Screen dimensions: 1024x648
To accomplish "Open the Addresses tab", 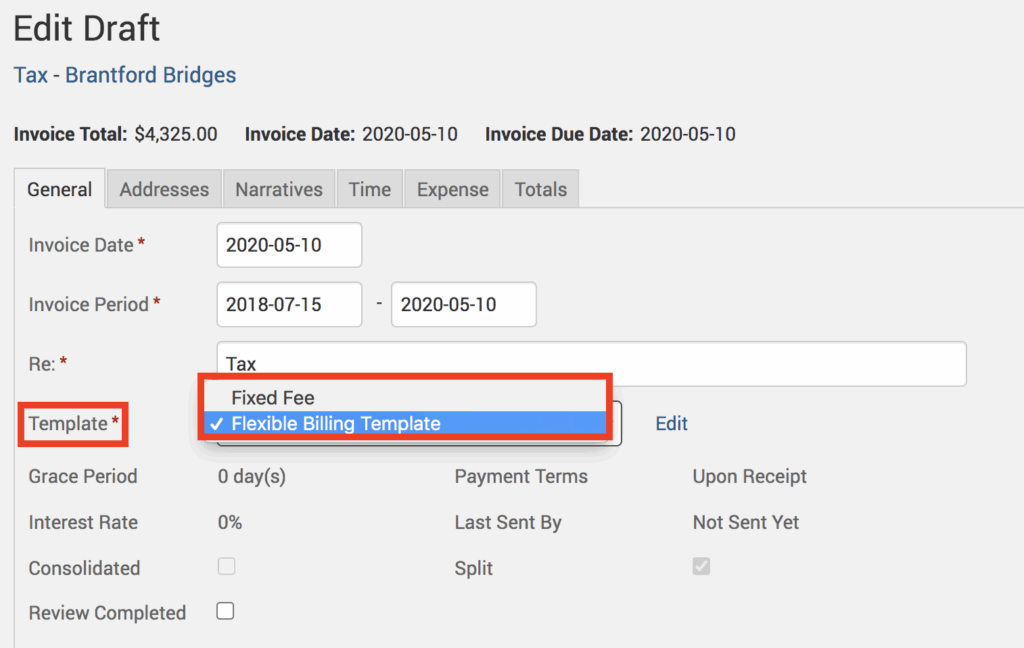I will [x=164, y=189].
